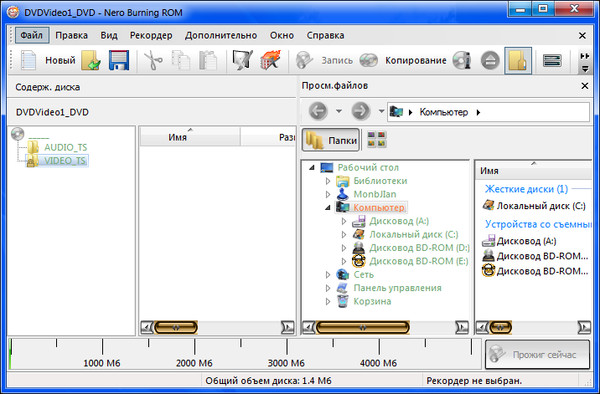Click the Open folder toolbar icon
Screen dimensions: 600x394
point(91,60)
